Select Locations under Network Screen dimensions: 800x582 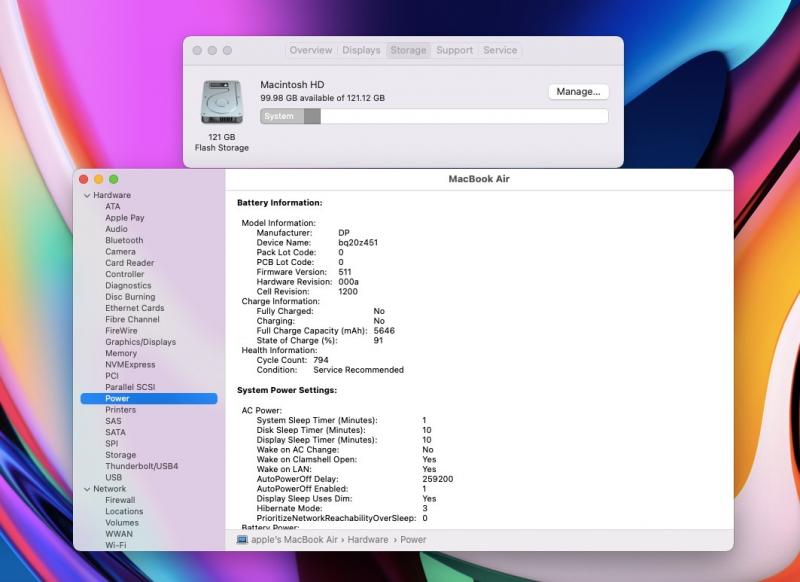124,511
